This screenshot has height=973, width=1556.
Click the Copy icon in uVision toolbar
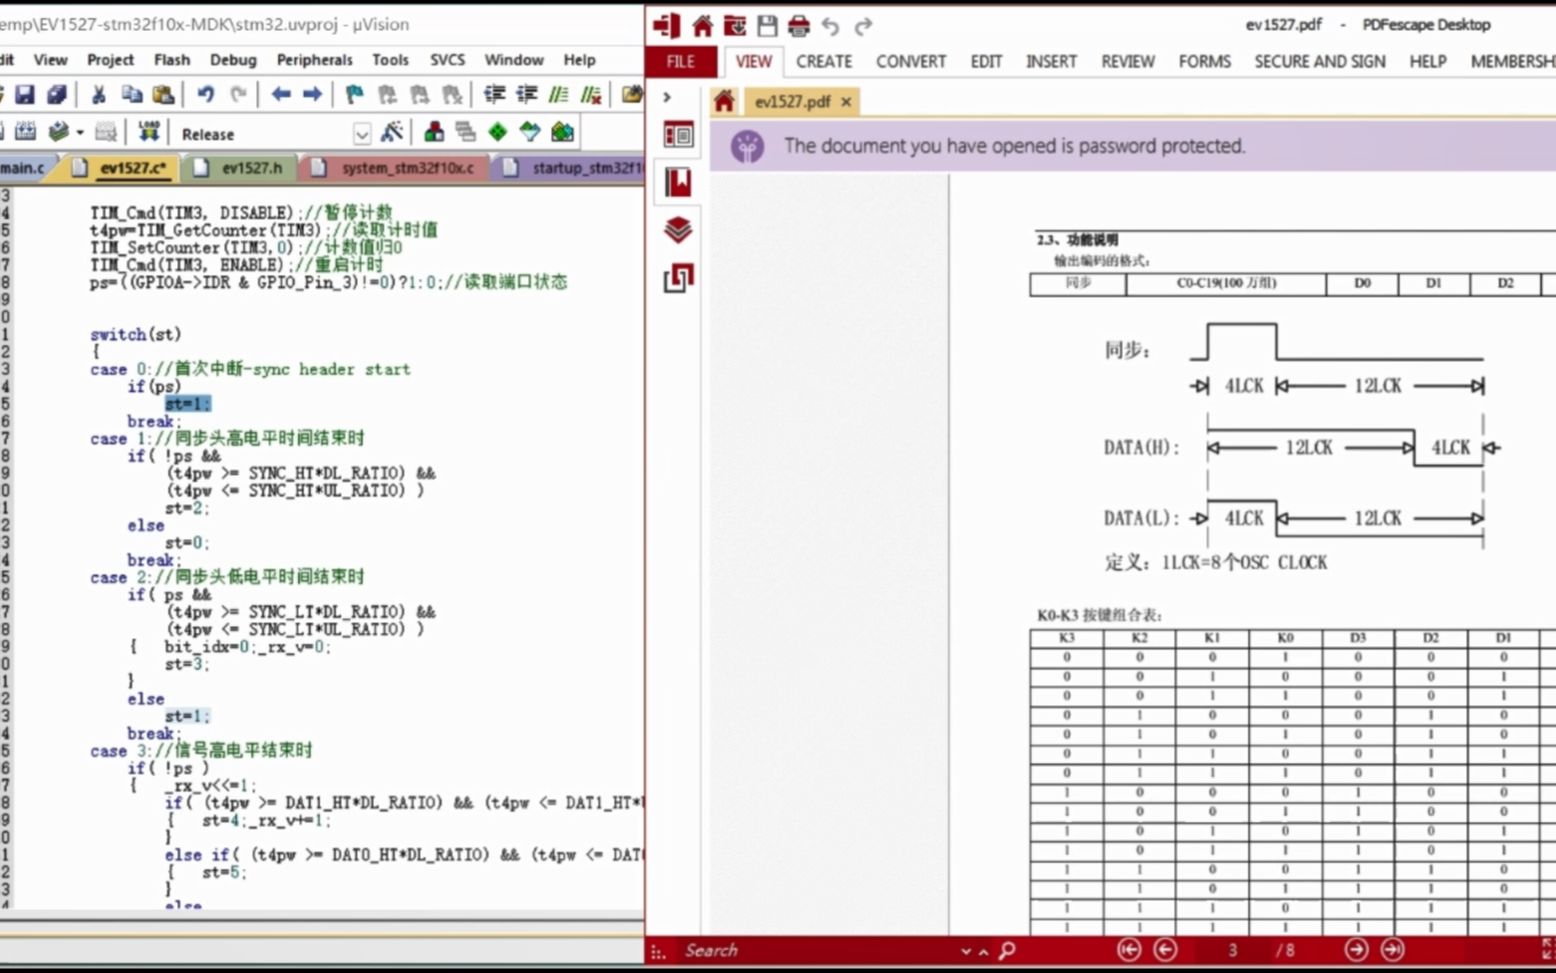(x=131, y=94)
